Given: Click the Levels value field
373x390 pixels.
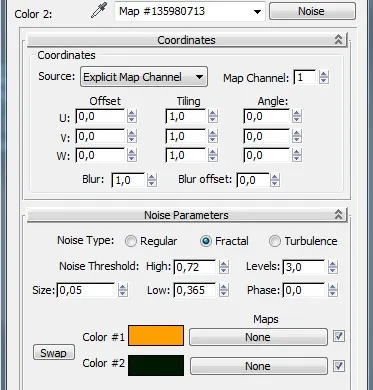Looking at the screenshot, I should click(x=303, y=267).
